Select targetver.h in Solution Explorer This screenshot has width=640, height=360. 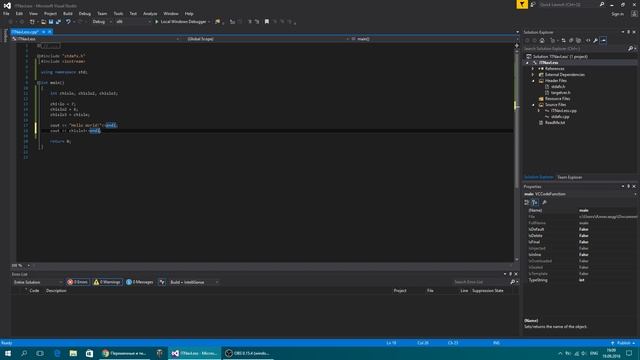pyautogui.click(x=561, y=93)
